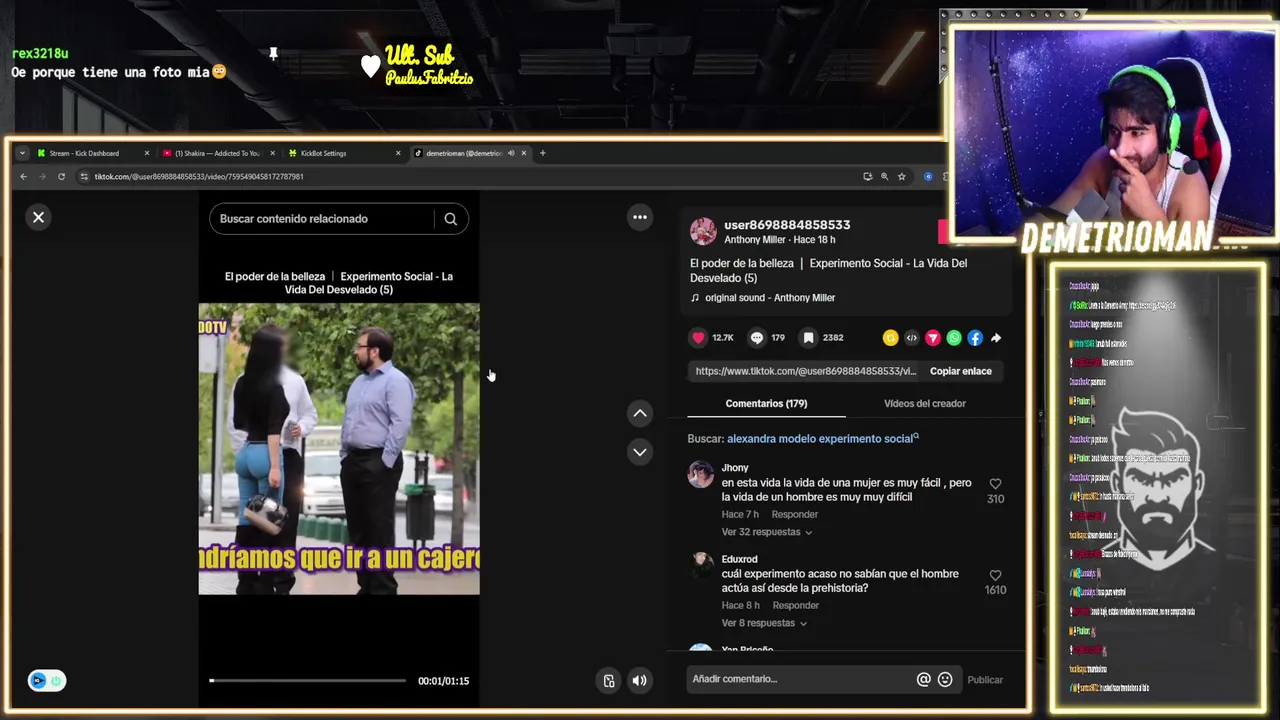Open user8698884858533 profile name
1280x720 pixels.
pyautogui.click(x=787, y=225)
